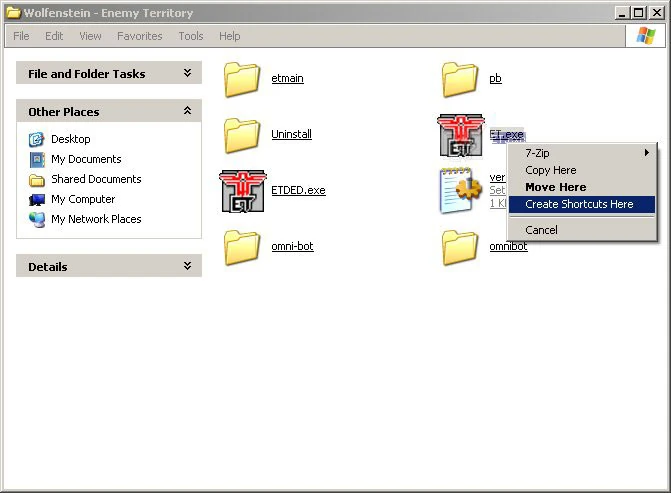
Task: Open the Help menu
Action: pos(229,36)
